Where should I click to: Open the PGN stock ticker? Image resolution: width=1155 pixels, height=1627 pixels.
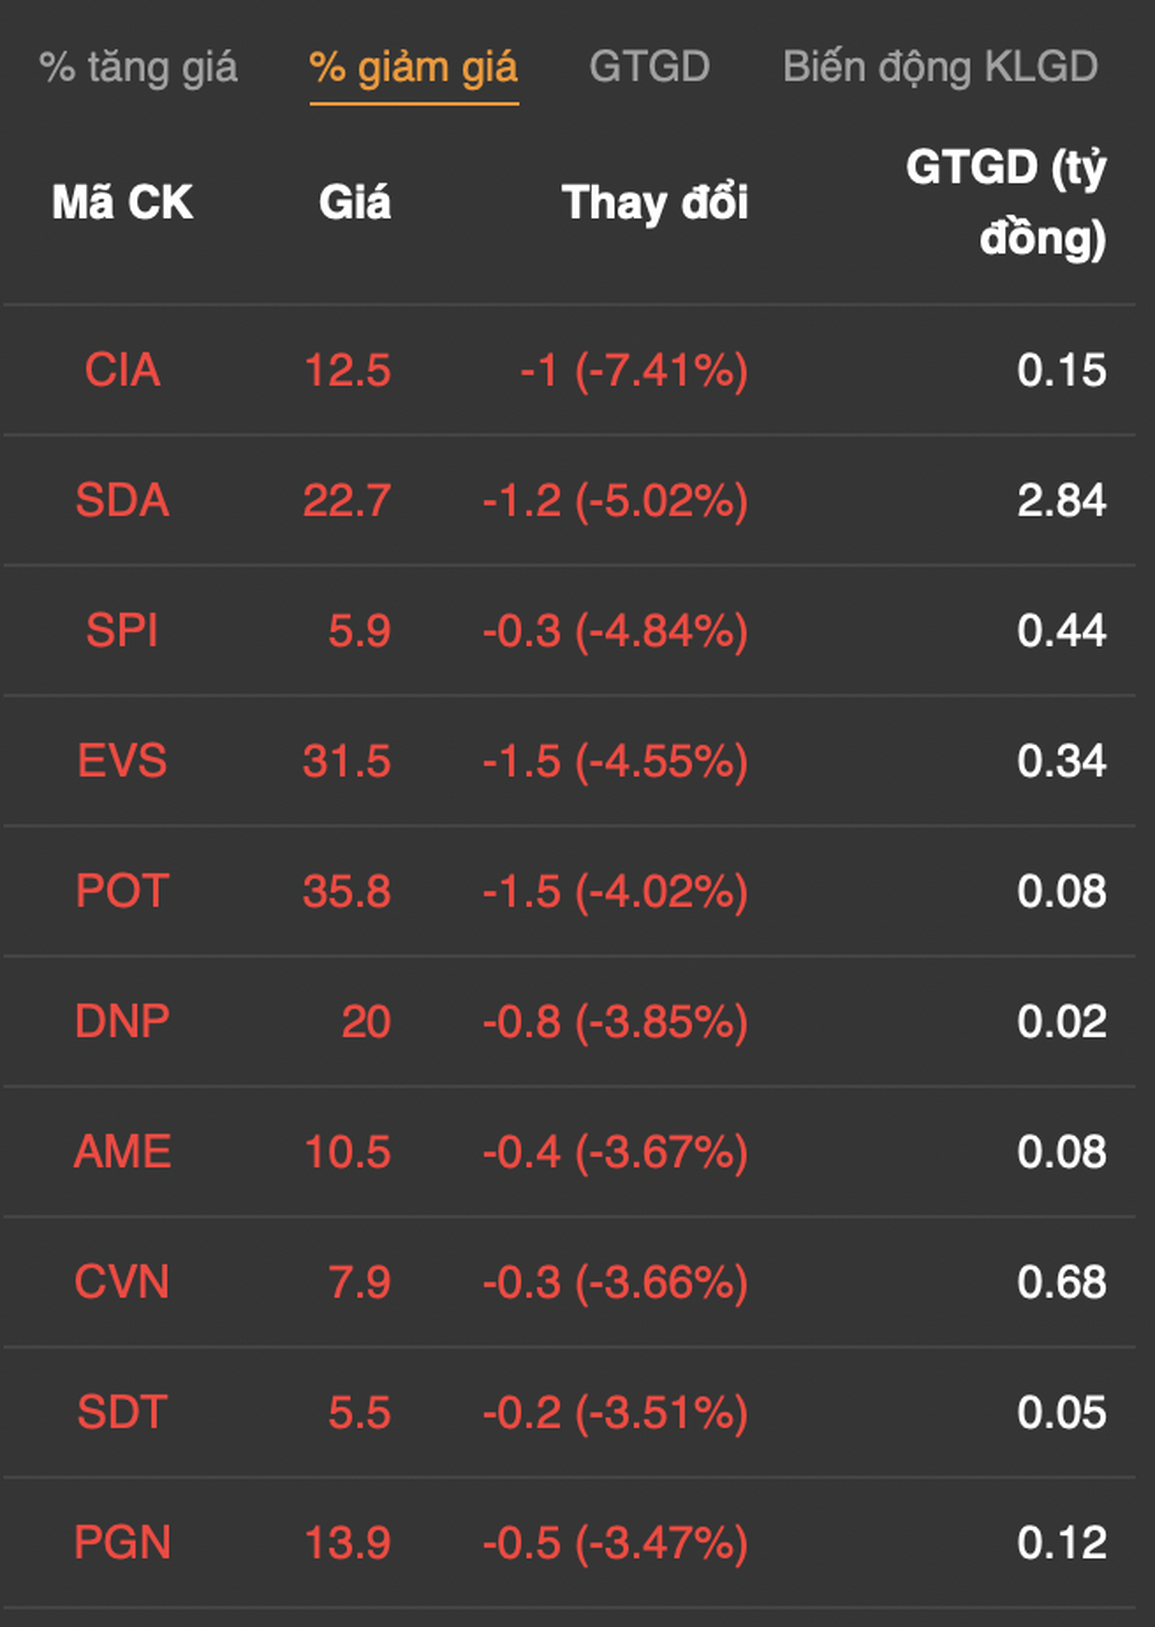tap(122, 1542)
